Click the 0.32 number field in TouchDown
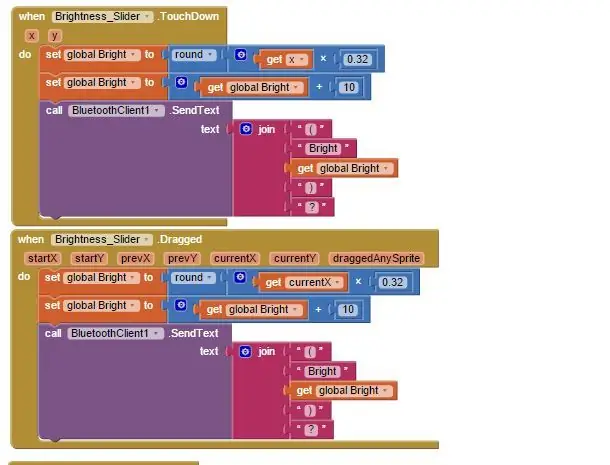610x465 pixels. pyautogui.click(x=357, y=60)
